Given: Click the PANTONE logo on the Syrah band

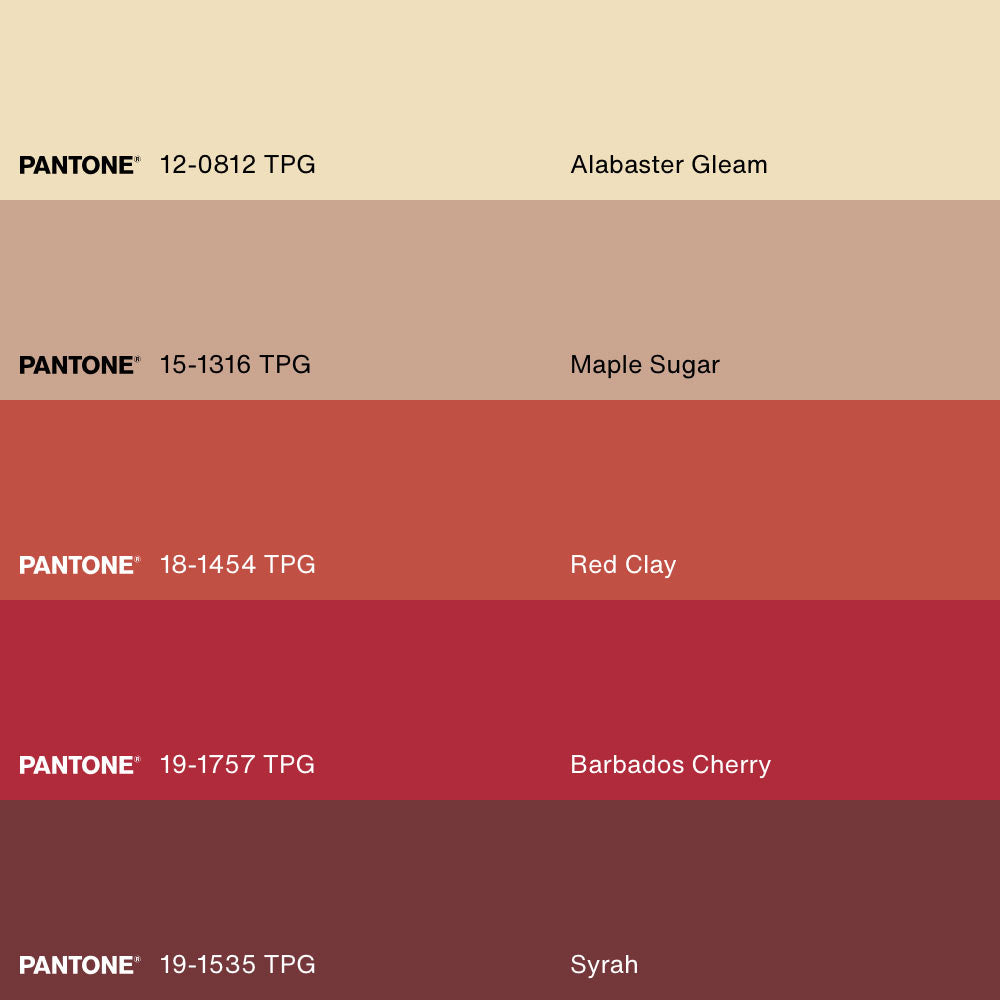Looking at the screenshot, I should click(79, 965).
